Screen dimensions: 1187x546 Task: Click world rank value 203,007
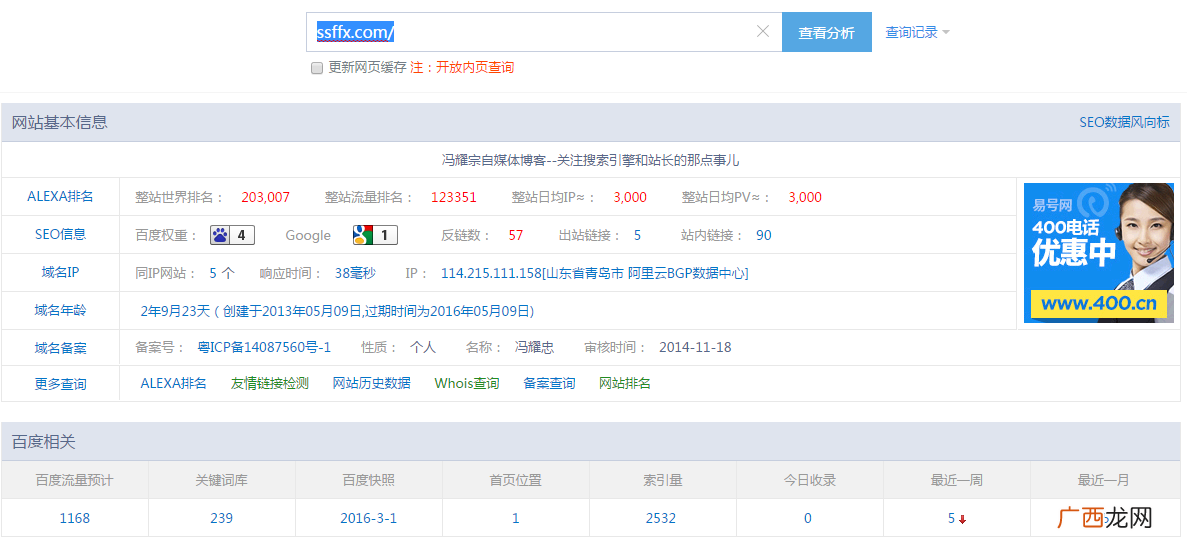tap(266, 198)
